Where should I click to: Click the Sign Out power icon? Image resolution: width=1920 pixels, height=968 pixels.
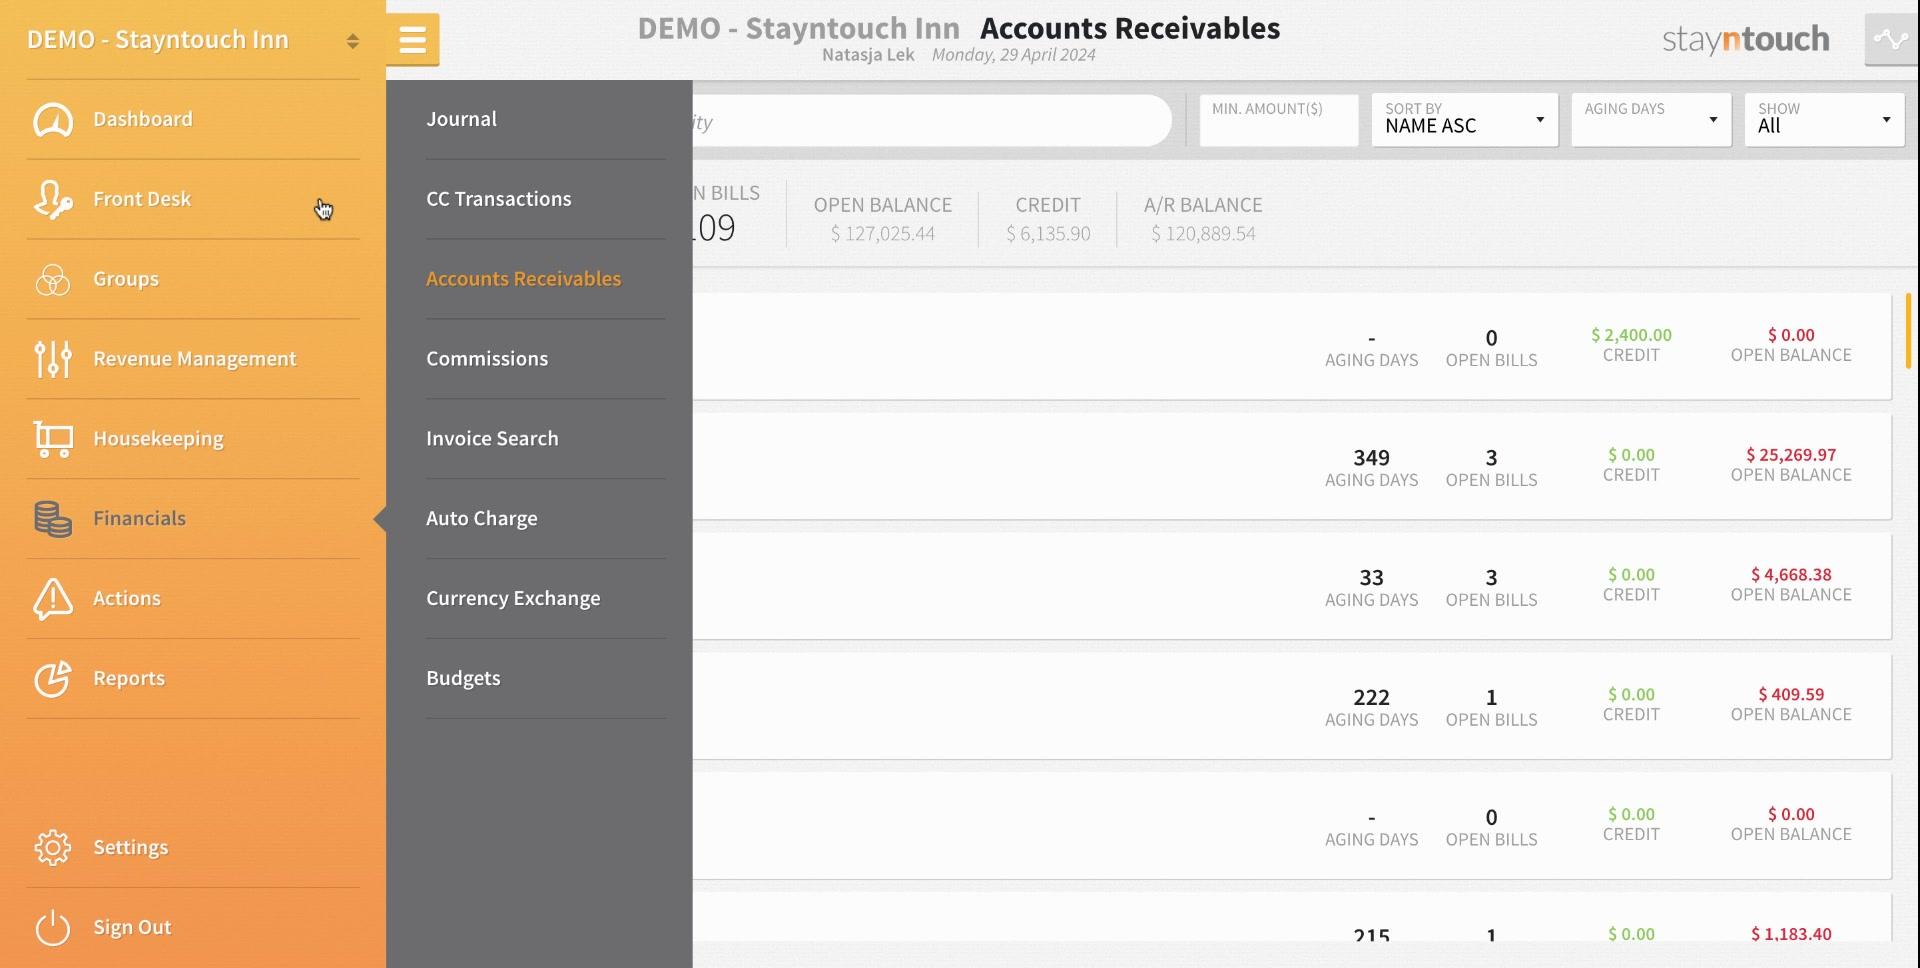pyautogui.click(x=53, y=927)
